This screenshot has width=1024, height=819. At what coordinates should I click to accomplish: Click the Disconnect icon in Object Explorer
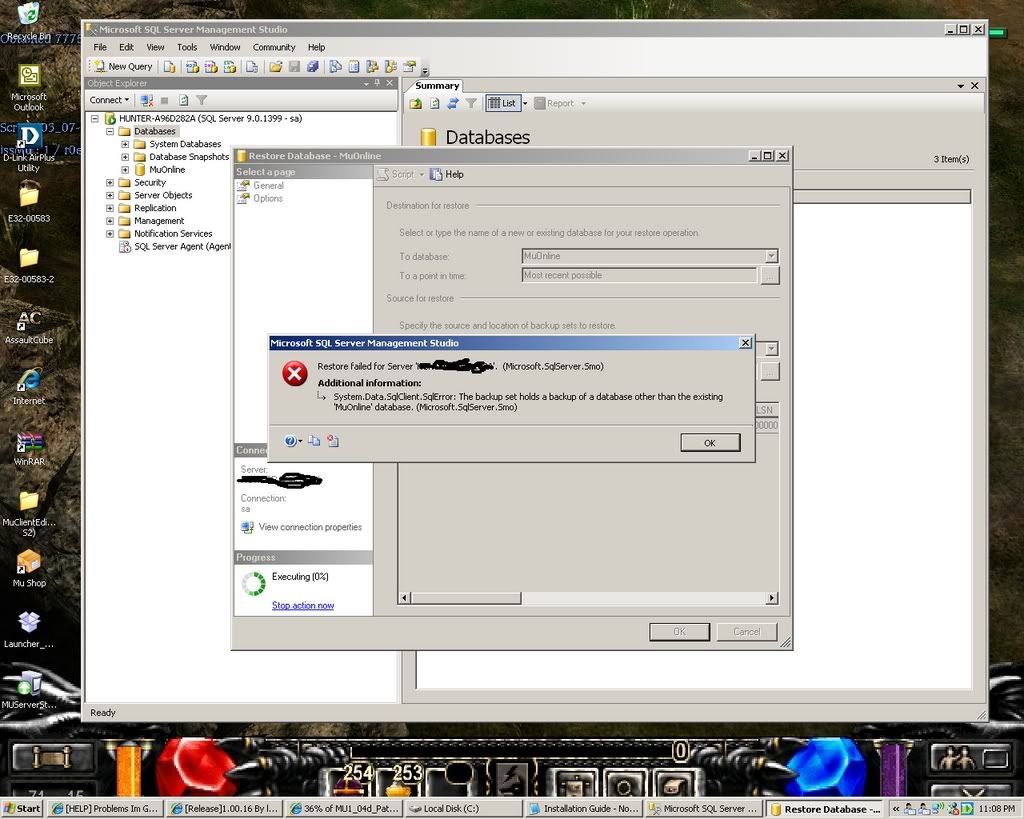pyautogui.click(x=147, y=100)
